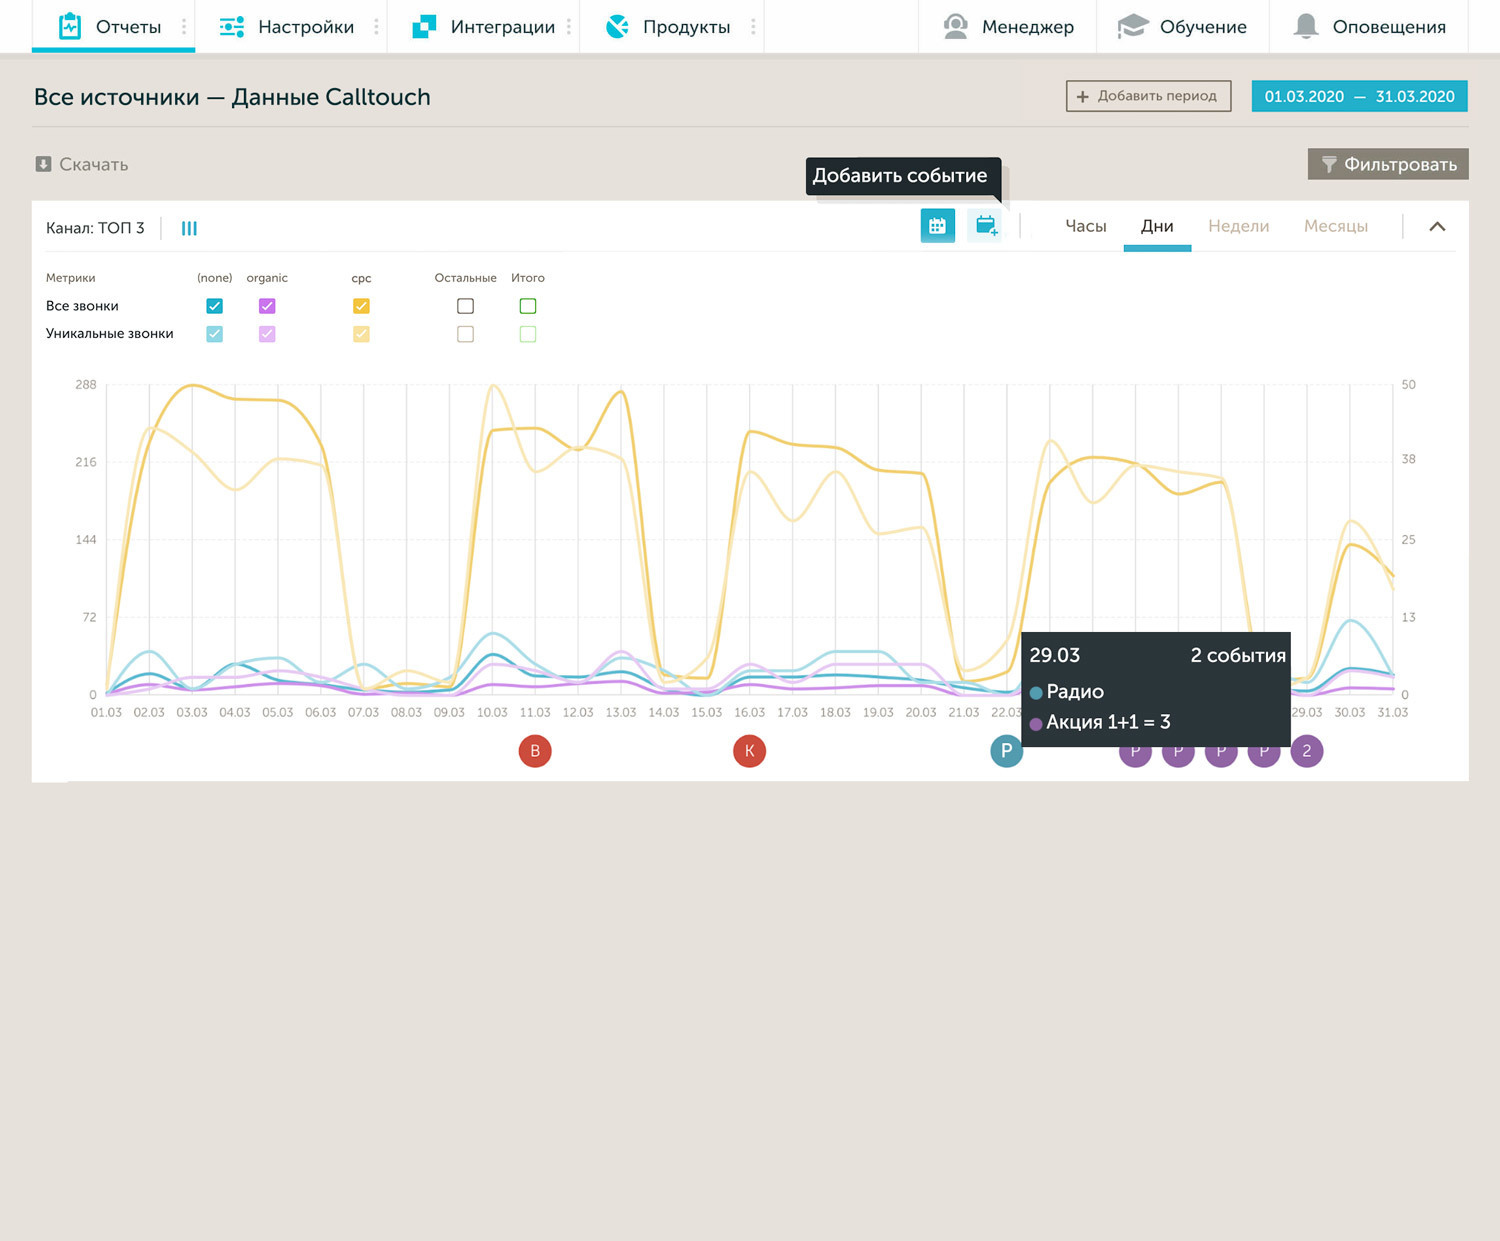
Task: Uncheck the (none) Все звонки checkbox
Action: [214, 306]
